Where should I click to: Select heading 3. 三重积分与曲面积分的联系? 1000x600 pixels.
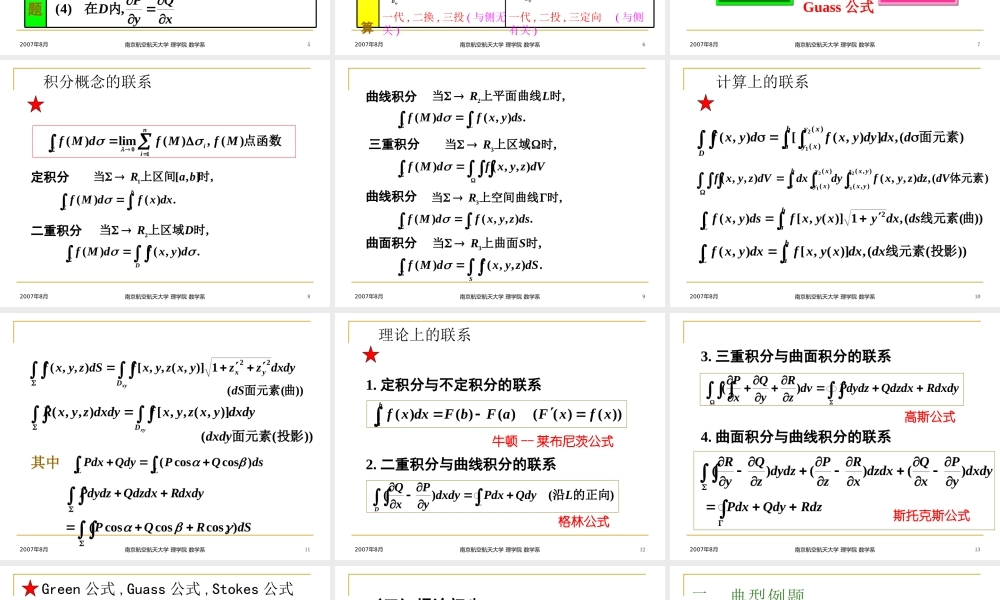point(795,356)
